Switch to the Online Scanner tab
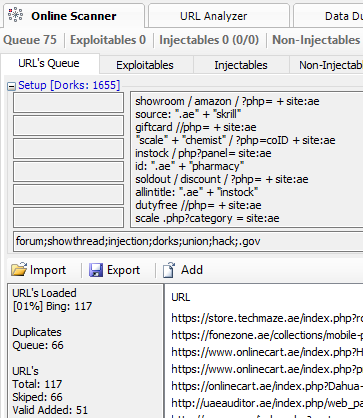 coord(74,16)
